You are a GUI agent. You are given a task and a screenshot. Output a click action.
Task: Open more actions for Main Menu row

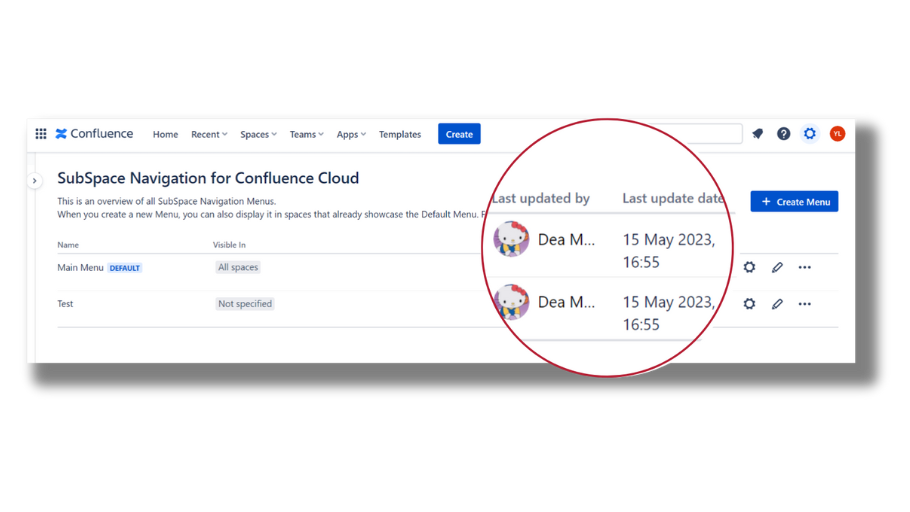pos(805,268)
